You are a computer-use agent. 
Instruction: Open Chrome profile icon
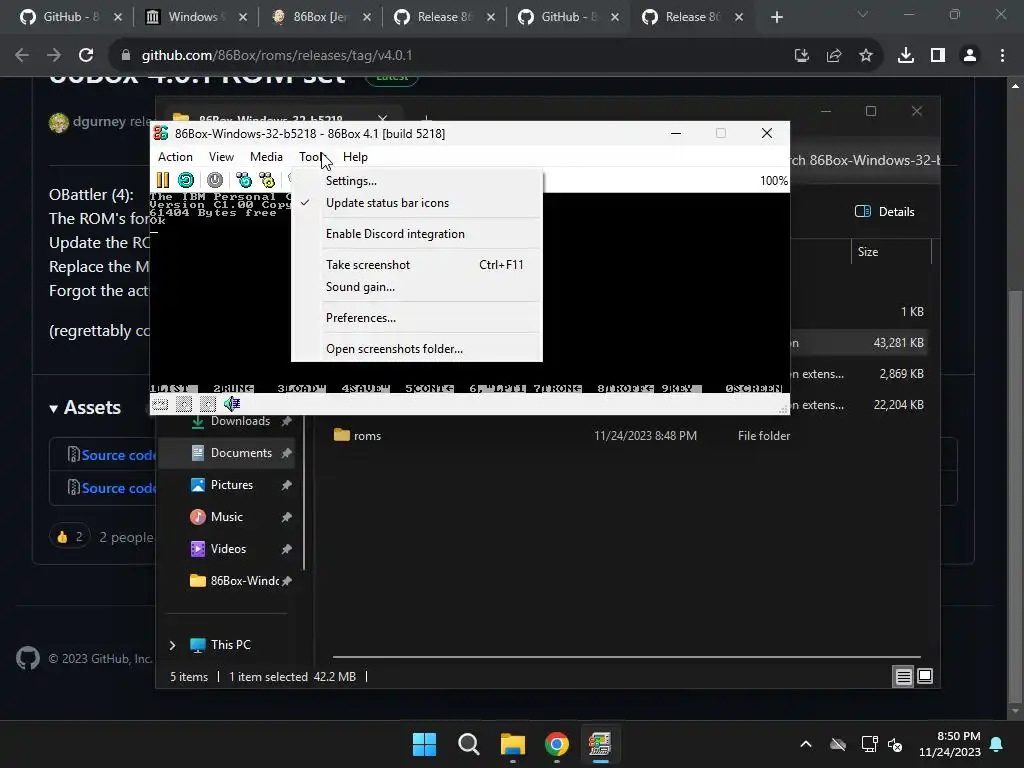[x=970, y=56]
